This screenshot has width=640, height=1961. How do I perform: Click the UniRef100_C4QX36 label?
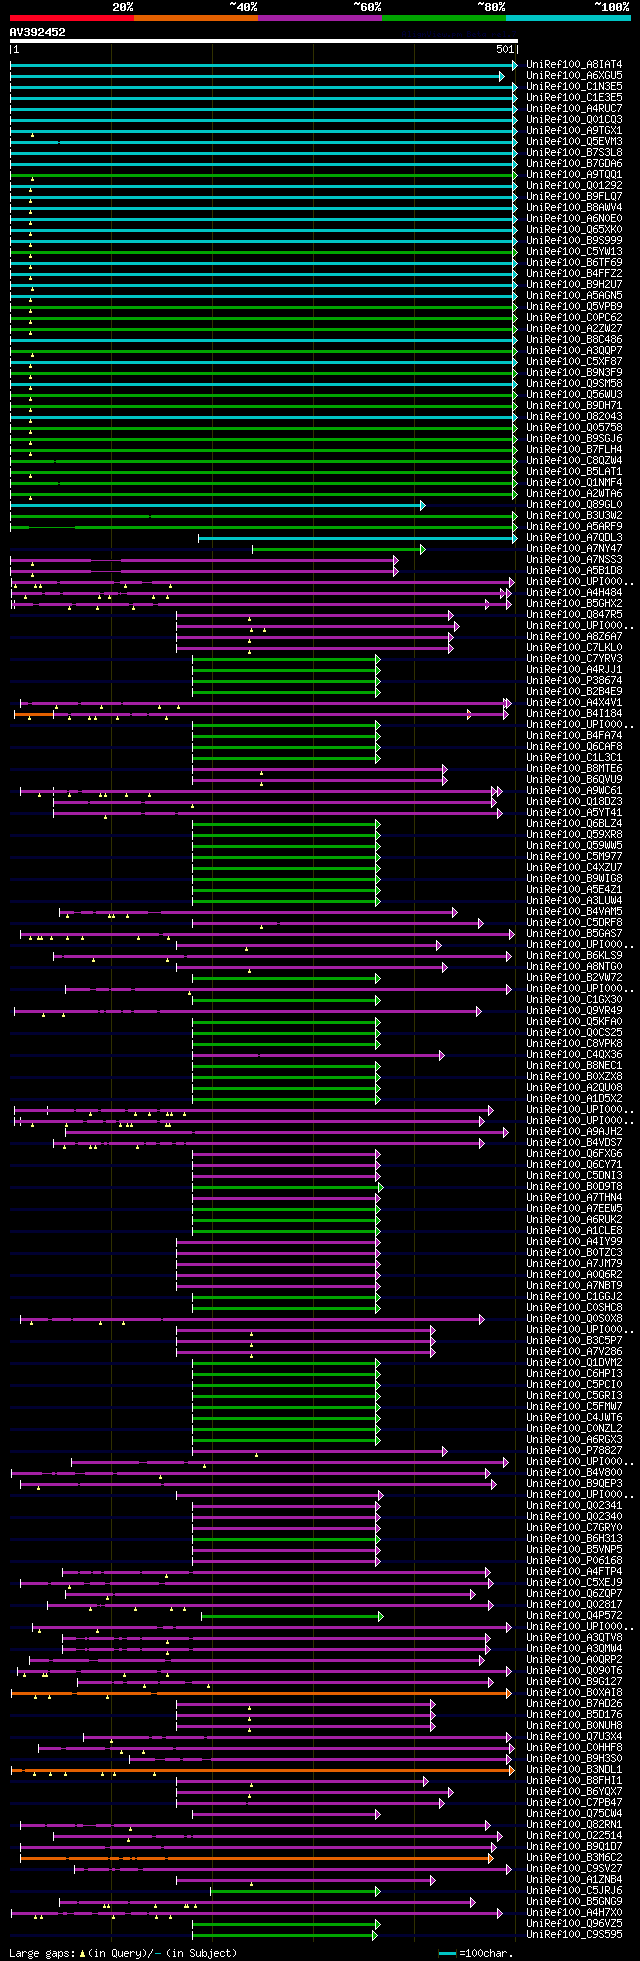574,1055
